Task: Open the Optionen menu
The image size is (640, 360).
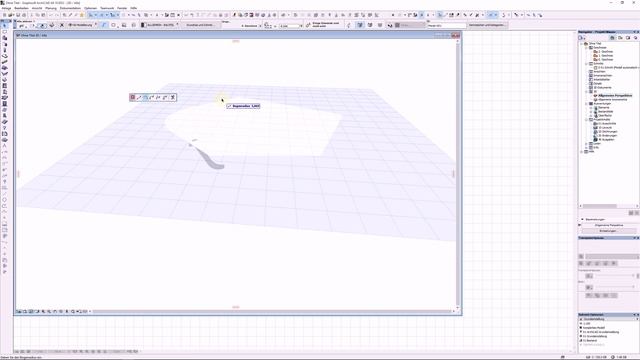Action: point(91,8)
